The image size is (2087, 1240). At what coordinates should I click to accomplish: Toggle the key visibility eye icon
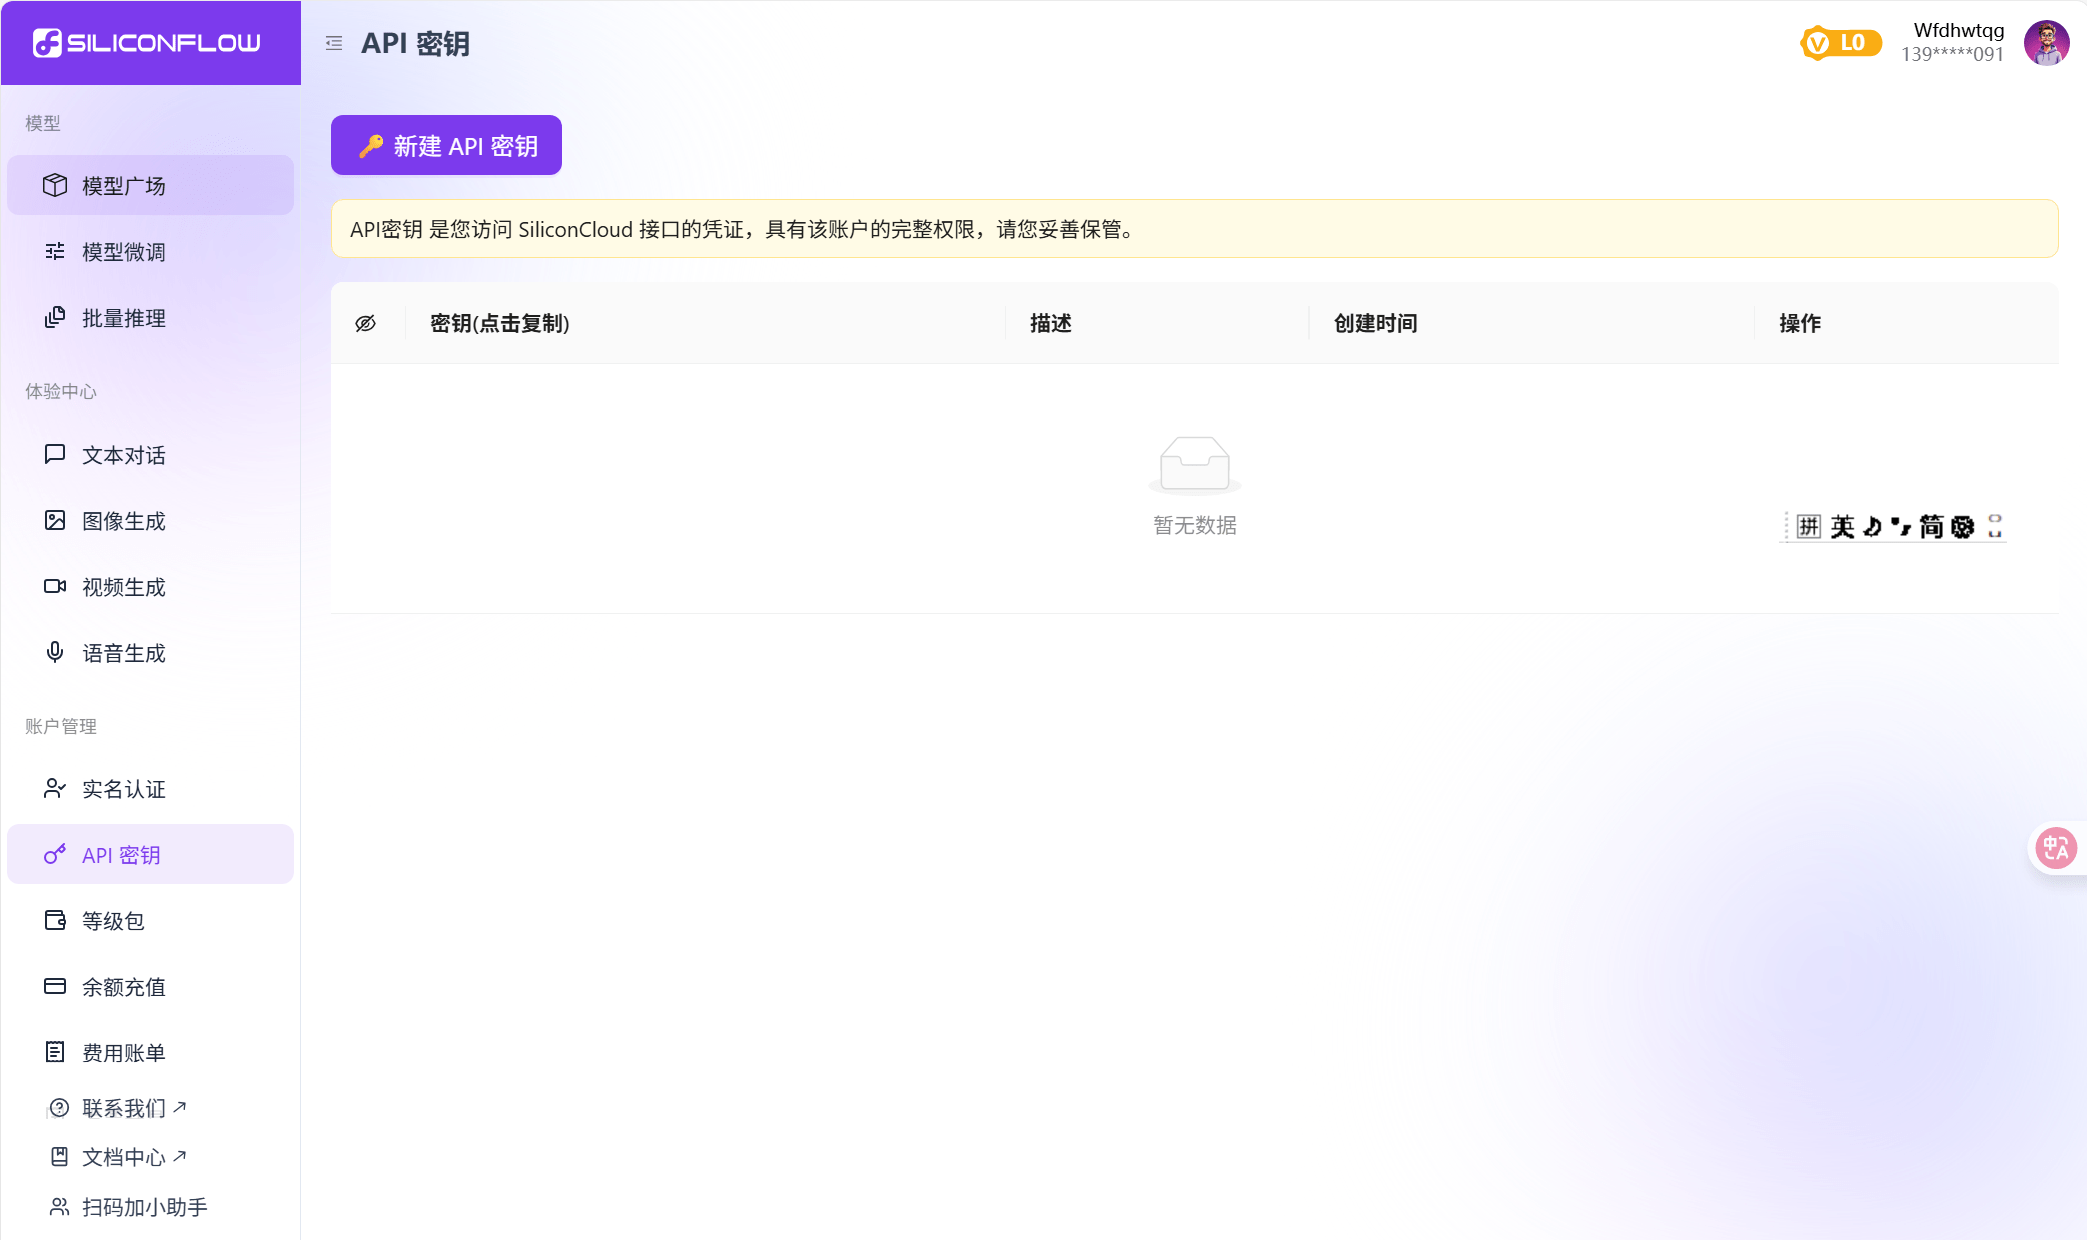click(x=366, y=322)
